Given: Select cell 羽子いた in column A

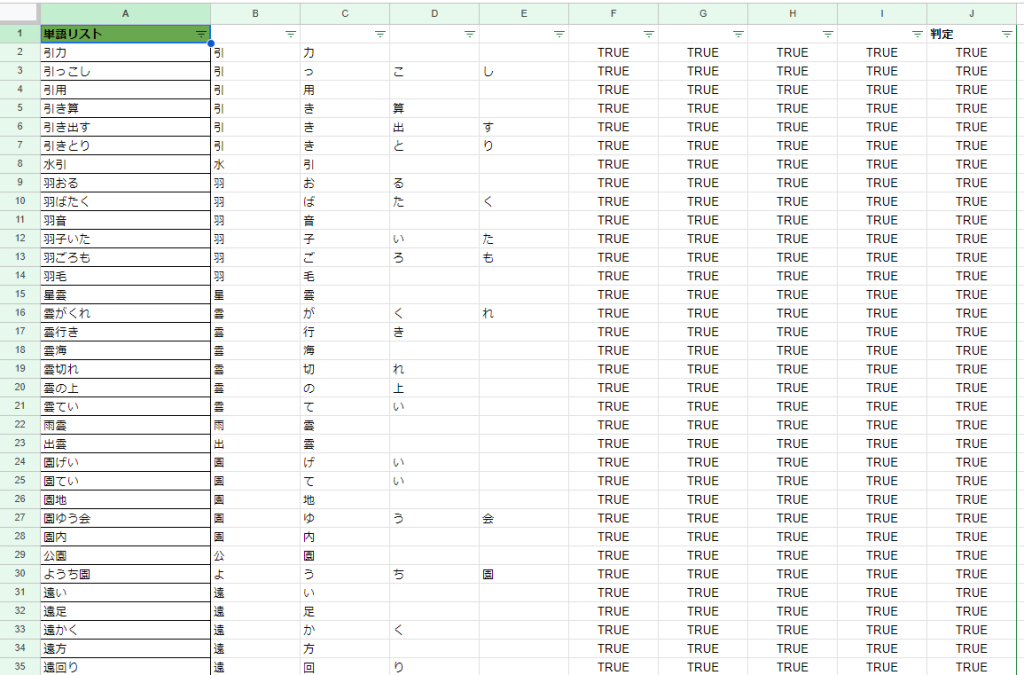Looking at the screenshot, I should [x=125, y=239].
